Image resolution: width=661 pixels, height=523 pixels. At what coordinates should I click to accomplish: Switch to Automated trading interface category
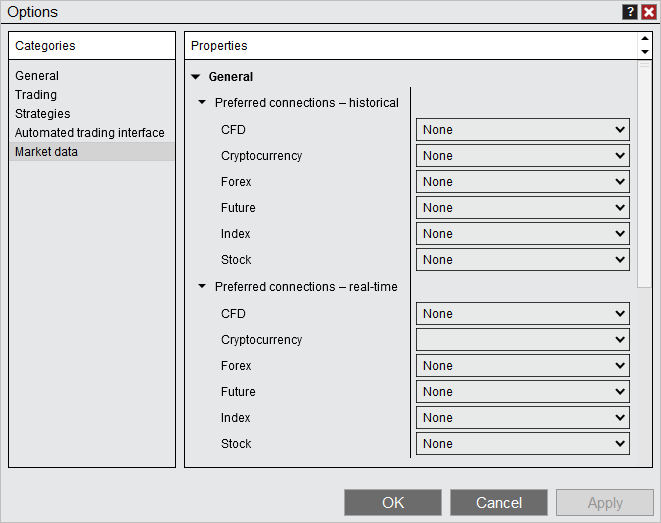pyautogui.click(x=90, y=133)
